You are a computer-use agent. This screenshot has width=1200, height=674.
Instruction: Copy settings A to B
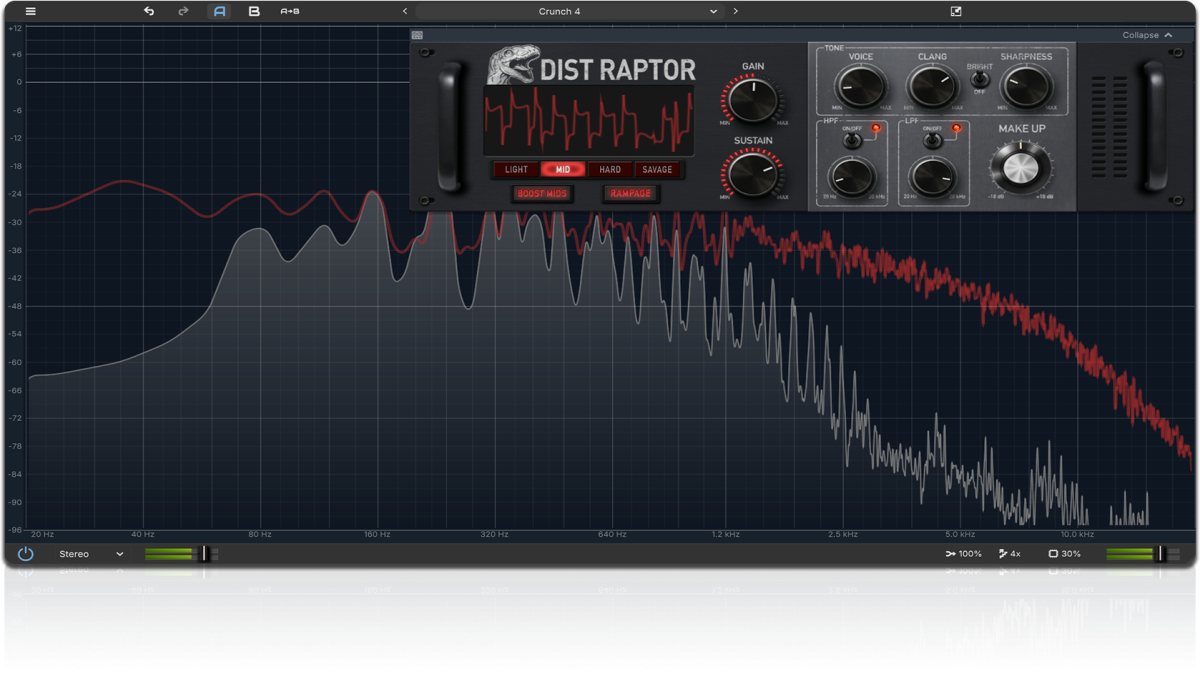click(290, 11)
